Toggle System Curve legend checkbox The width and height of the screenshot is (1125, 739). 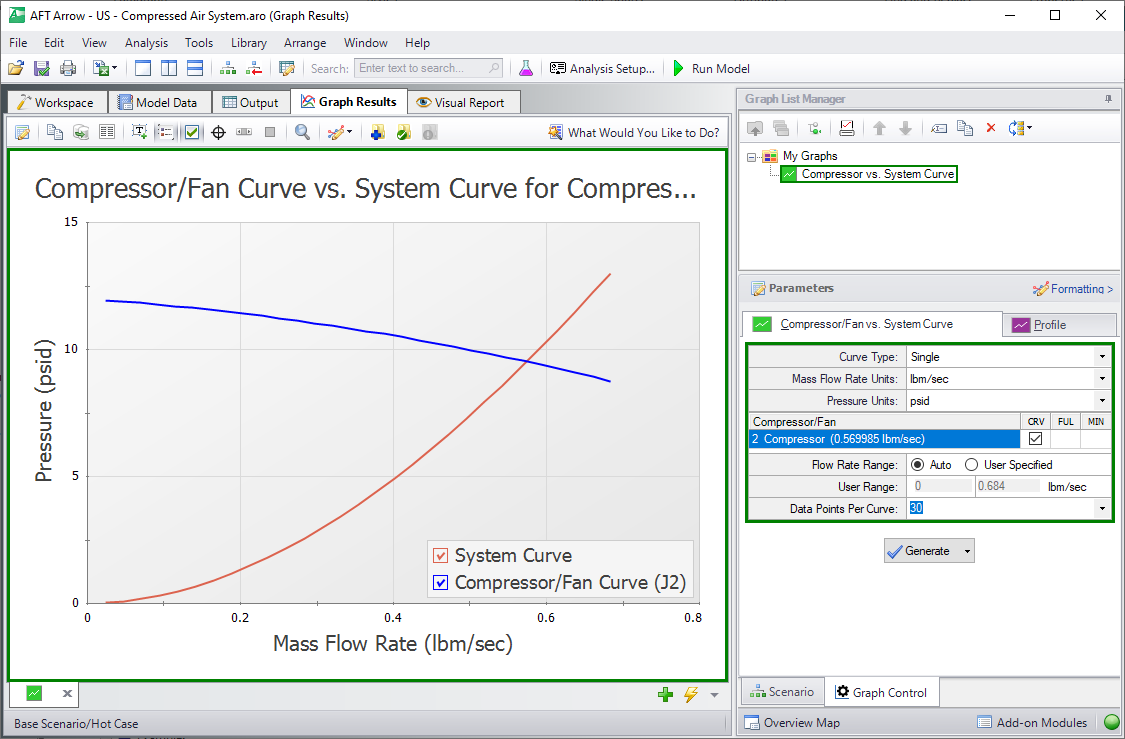coord(441,555)
